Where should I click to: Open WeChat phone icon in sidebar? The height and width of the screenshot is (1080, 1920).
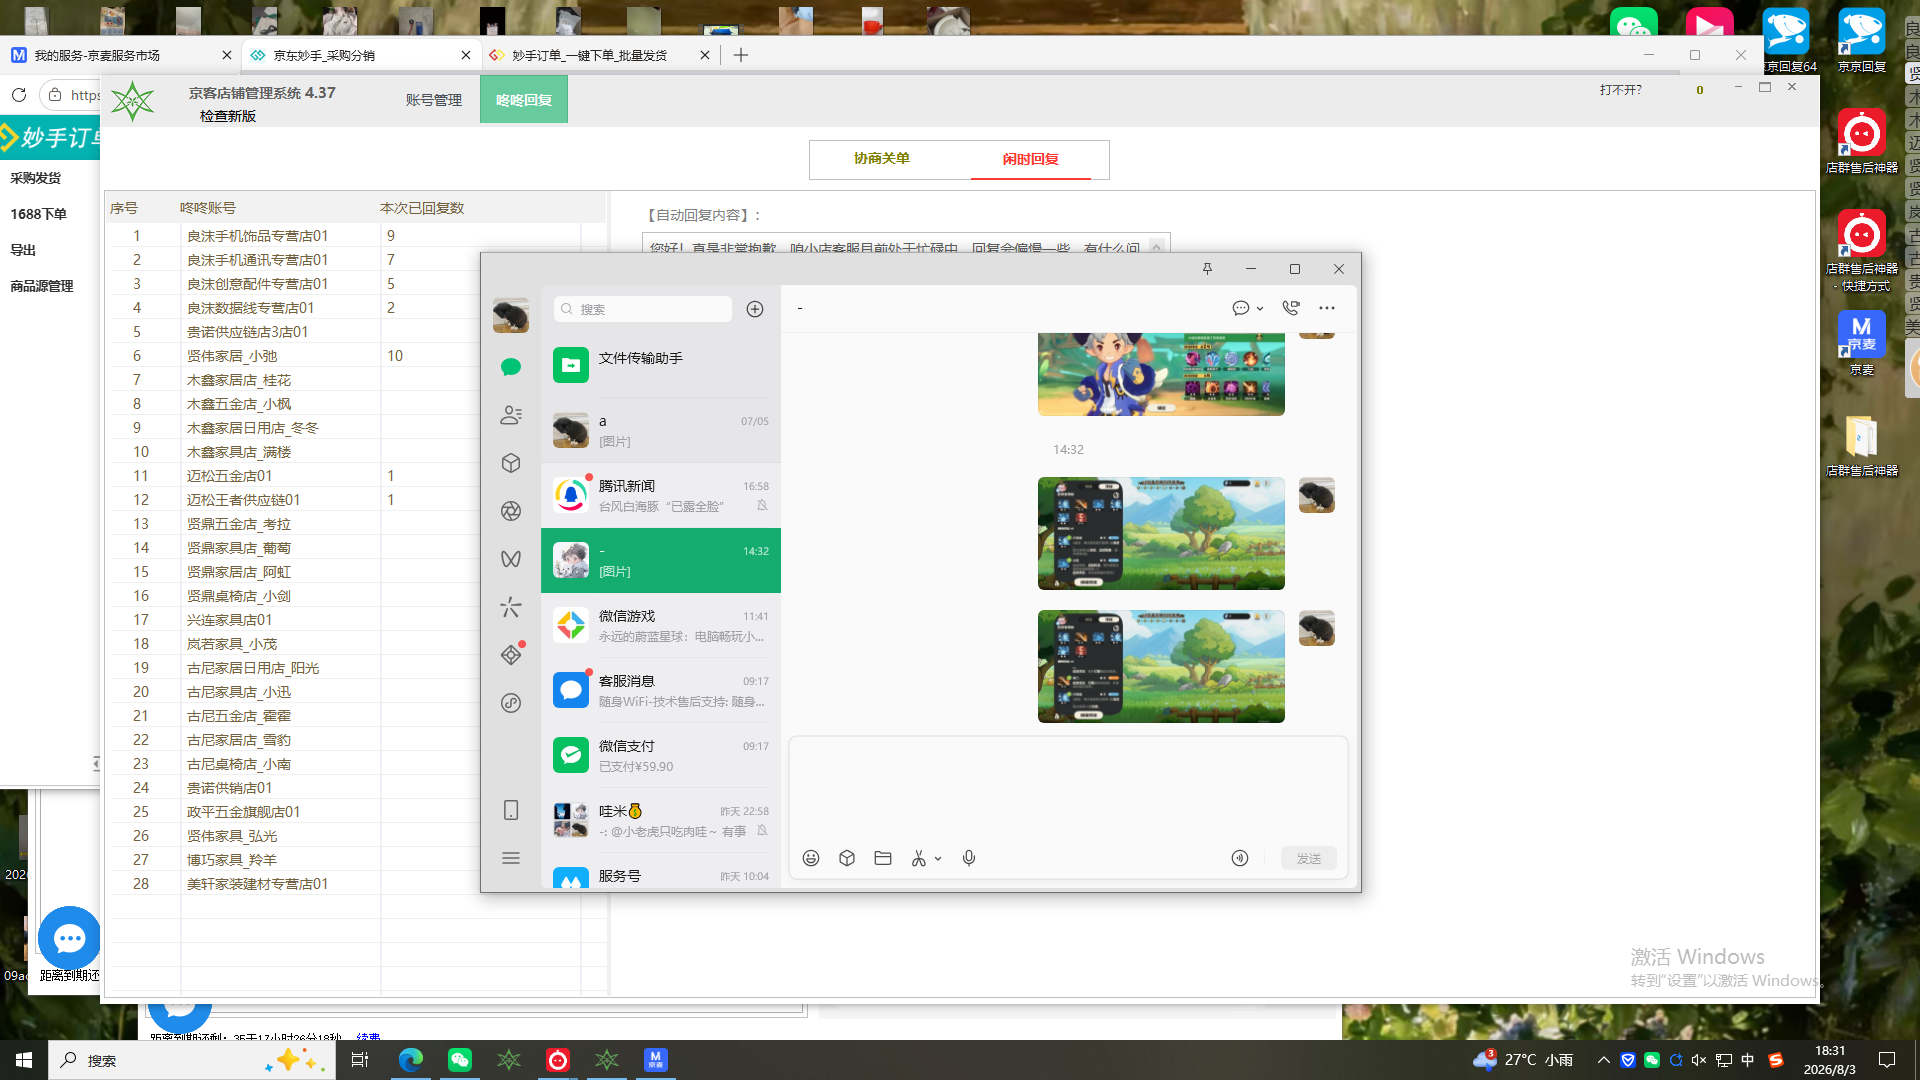(511, 810)
